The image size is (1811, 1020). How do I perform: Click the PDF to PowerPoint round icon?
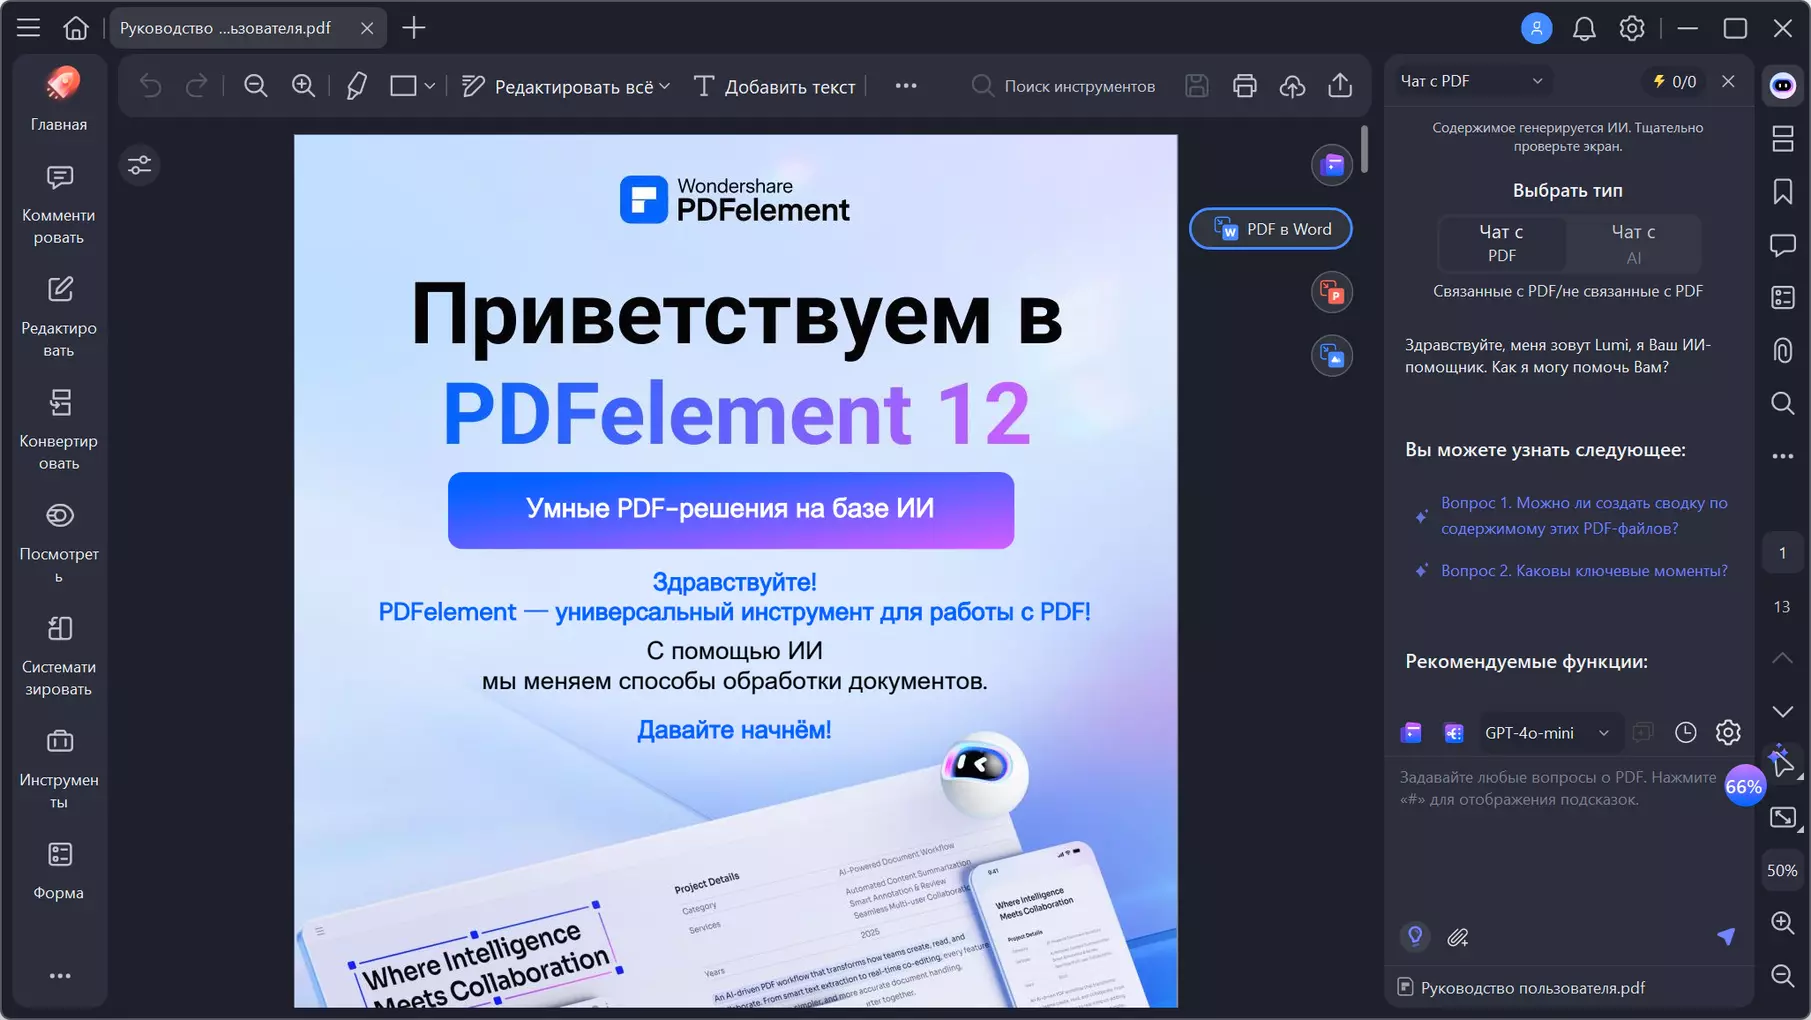(1332, 293)
